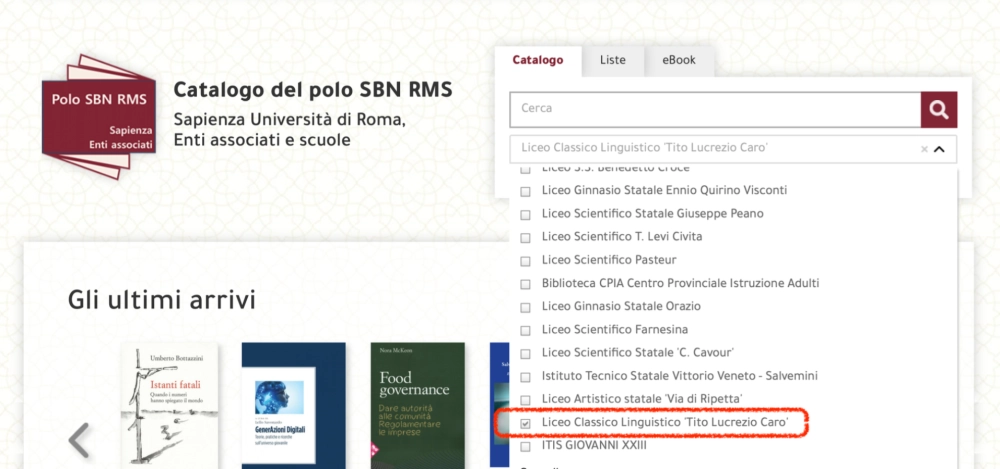Uncheck Liceo Classico Linguistico 'Tito Lucrezio Caro'
Image resolution: width=1000 pixels, height=469 pixels.
point(526,423)
